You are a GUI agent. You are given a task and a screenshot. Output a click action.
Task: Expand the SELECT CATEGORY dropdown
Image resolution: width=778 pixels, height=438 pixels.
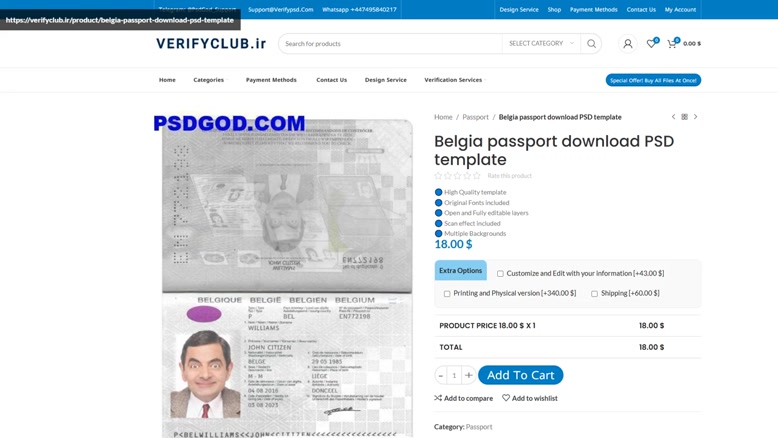coord(541,44)
